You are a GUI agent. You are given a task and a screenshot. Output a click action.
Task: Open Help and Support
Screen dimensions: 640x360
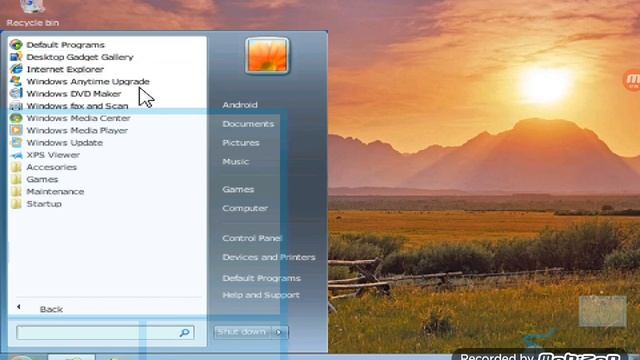point(261,295)
